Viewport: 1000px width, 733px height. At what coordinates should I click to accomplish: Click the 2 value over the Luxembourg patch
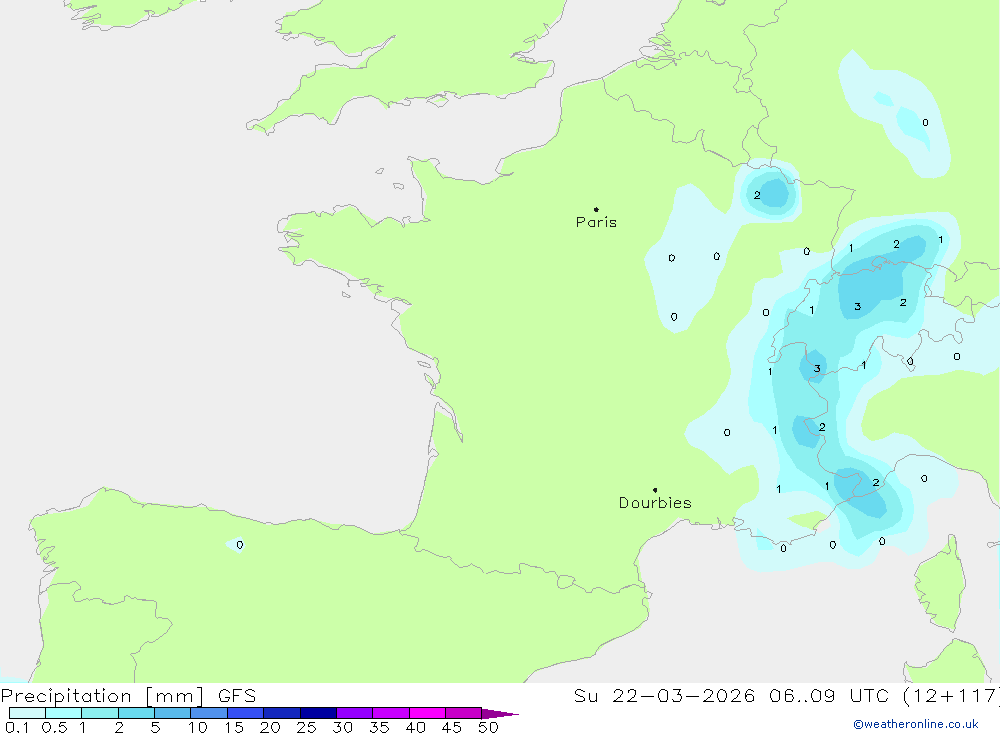[757, 195]
